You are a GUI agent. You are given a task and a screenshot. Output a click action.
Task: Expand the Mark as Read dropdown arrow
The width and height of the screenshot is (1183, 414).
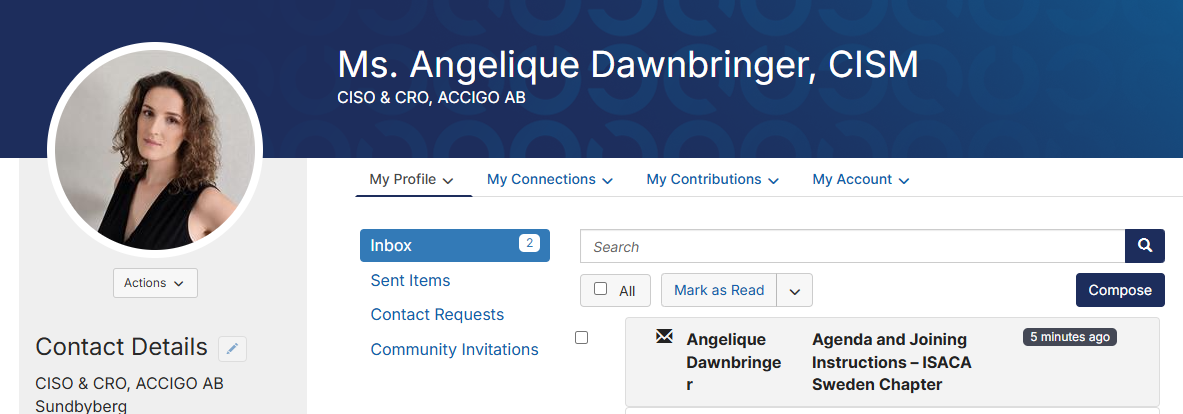(794, 290)
